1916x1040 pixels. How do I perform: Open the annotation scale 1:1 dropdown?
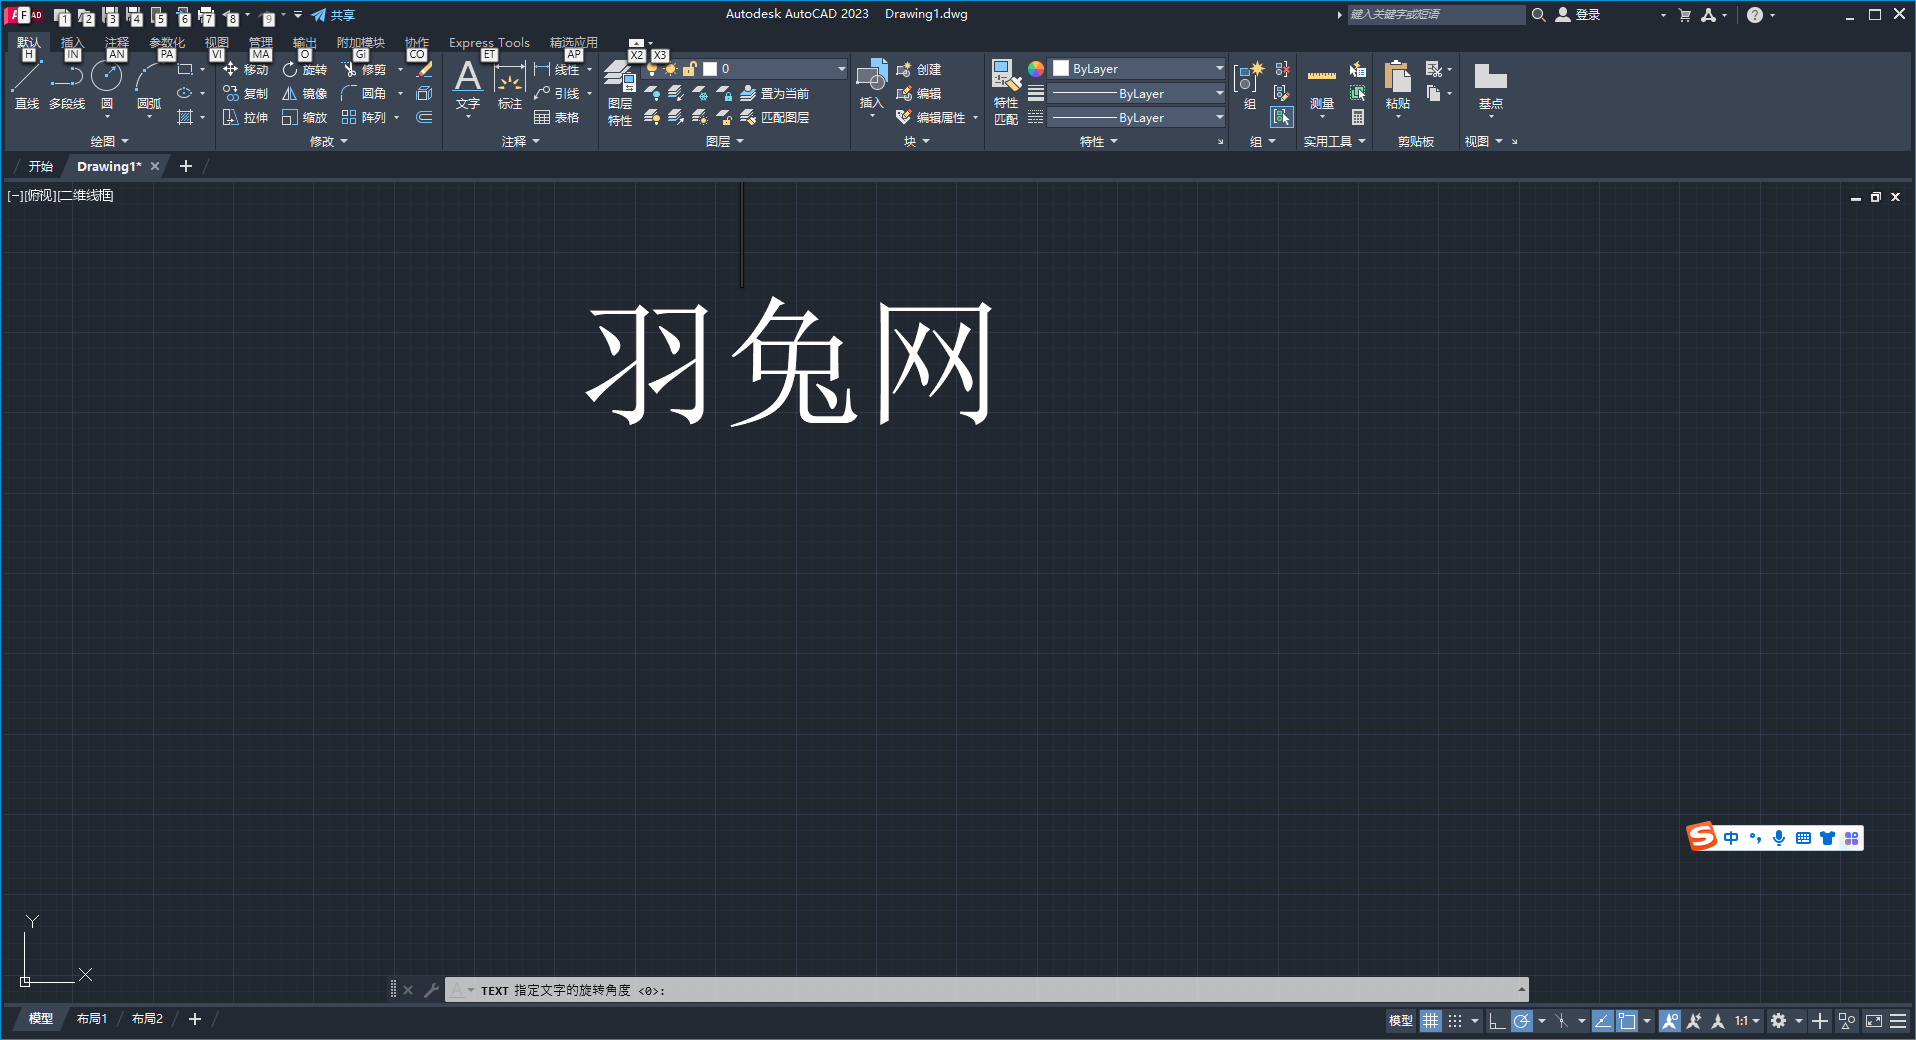pos(1747,1021)
